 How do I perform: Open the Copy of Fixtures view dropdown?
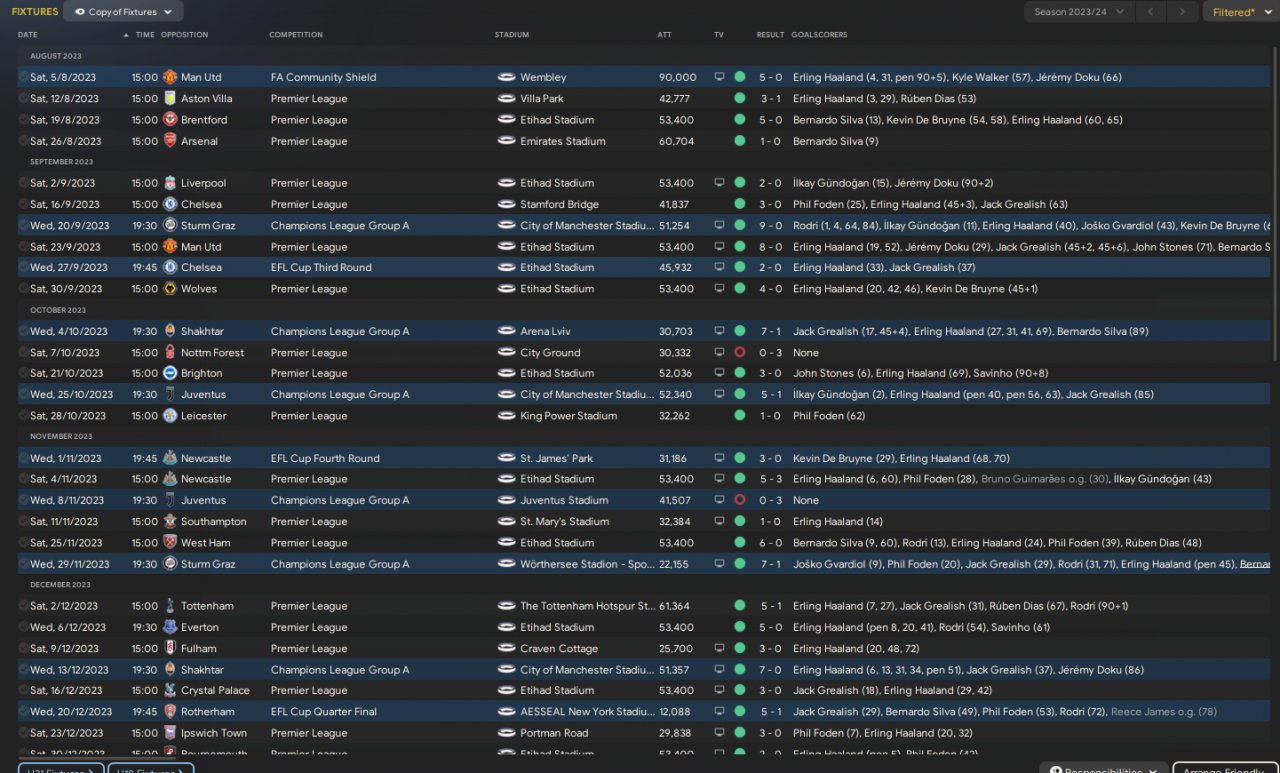click(123, 12)
